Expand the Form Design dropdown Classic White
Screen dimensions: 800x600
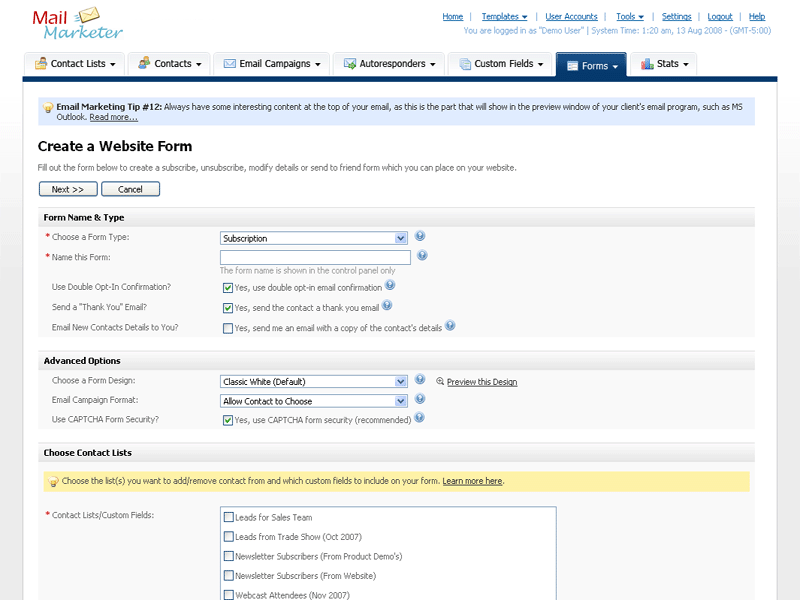pyautogui.click(x=313, y=381)
